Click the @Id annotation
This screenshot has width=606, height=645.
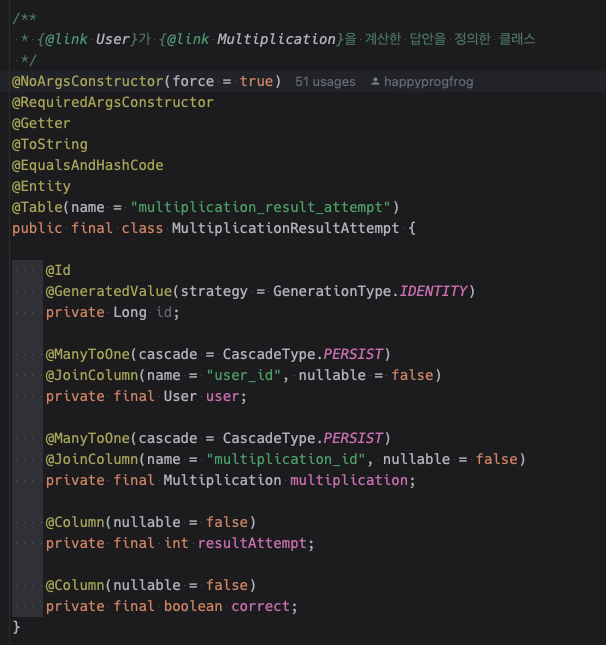58,270
